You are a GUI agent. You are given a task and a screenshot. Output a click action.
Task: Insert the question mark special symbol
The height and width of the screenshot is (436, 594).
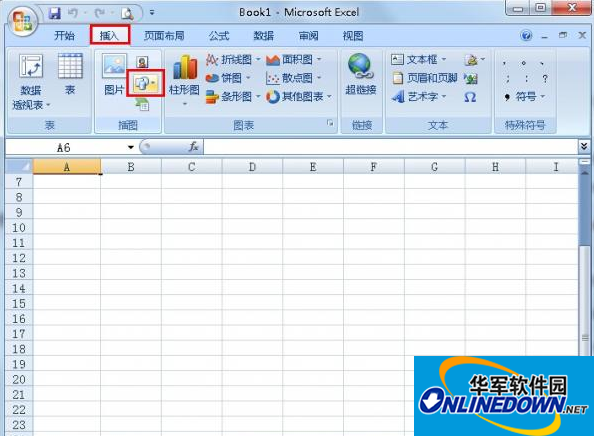(545, 79)
